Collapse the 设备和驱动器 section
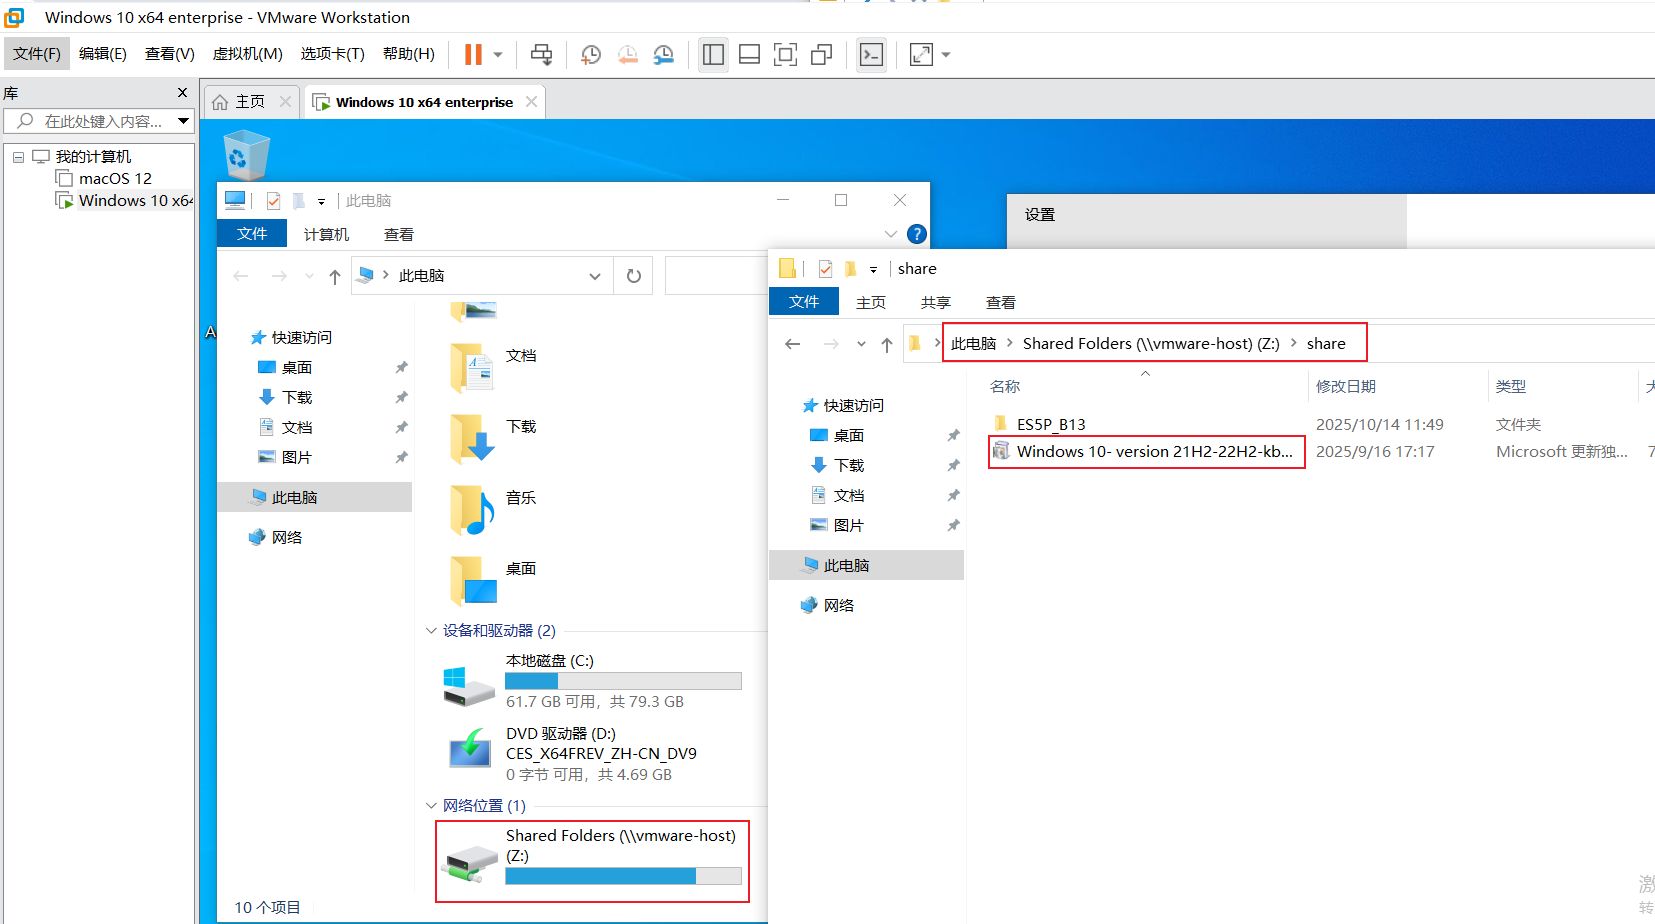 coord(431,631)
